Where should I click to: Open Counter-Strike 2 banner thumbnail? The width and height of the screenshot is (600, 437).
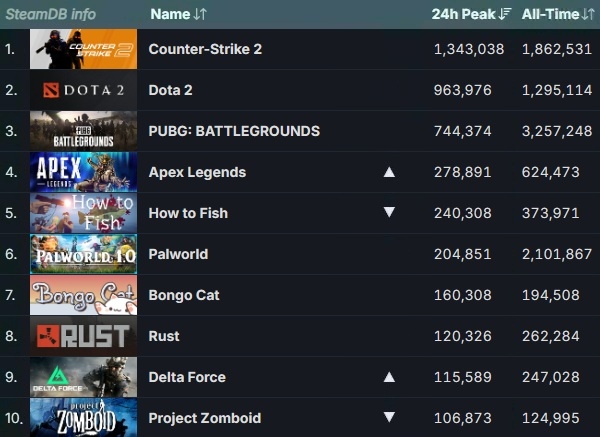tap(83, 49)
